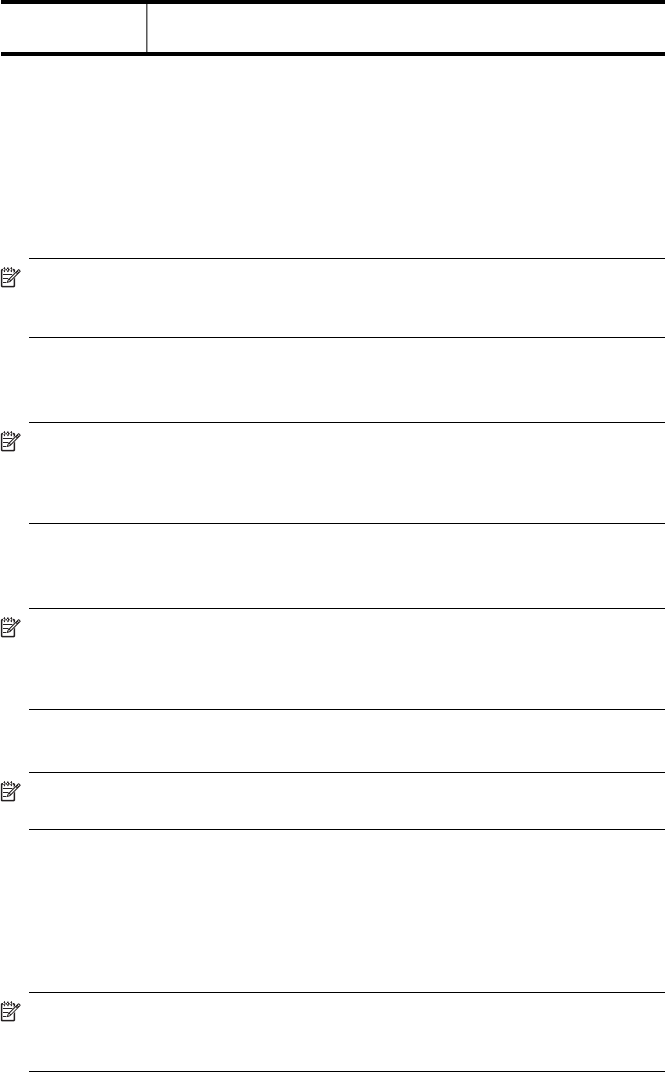Image resolution: width=665 pixels, height=1072 pixels.
Task: Click the third notepad icon from top
Action: tap(11, 627)
